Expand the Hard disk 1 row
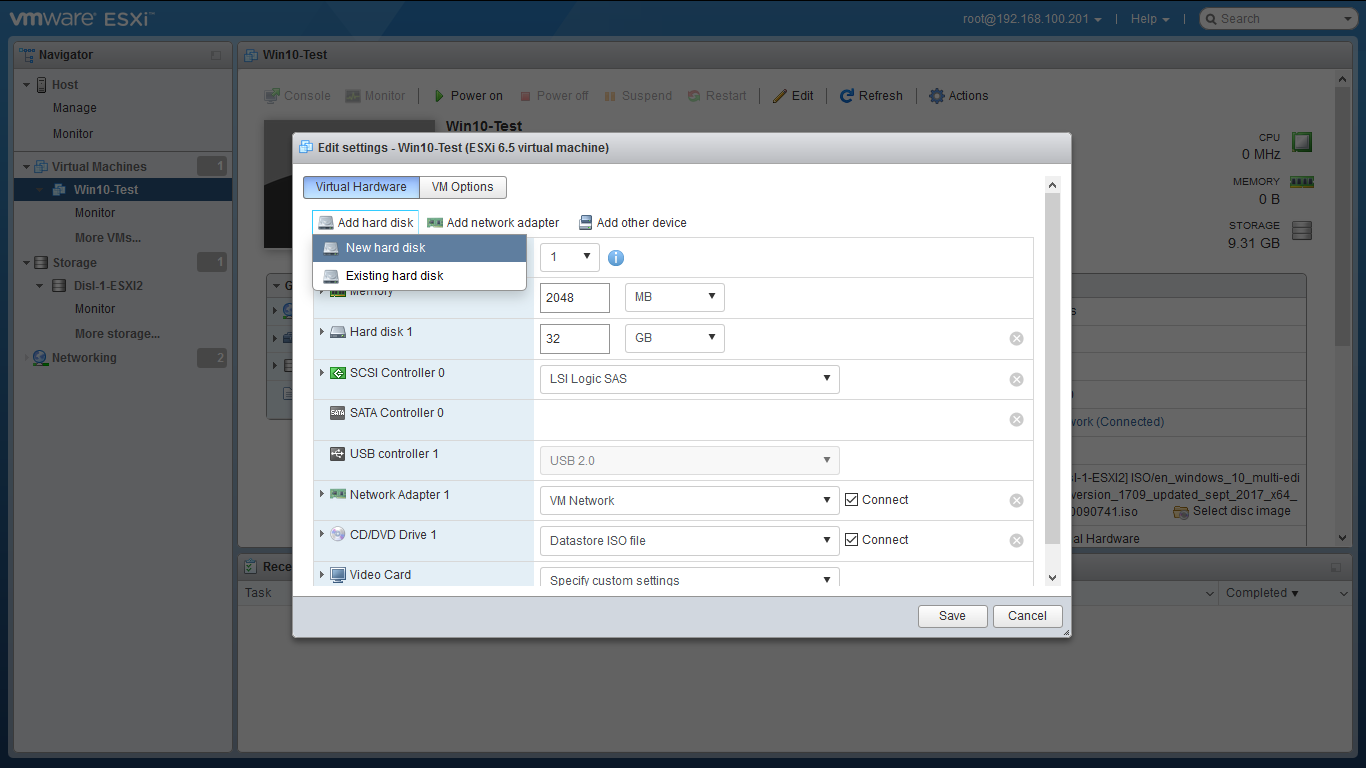 (x=322, y=331)
